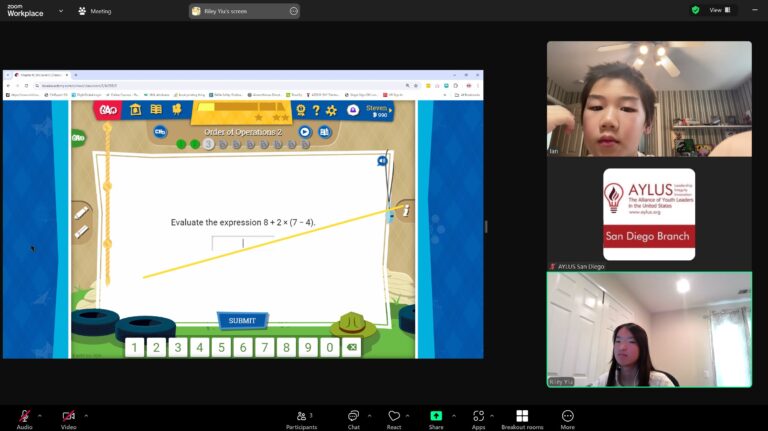Open the Participants panel
The height and width of the screenshot is (431, 768).
[x=301, y=419]
